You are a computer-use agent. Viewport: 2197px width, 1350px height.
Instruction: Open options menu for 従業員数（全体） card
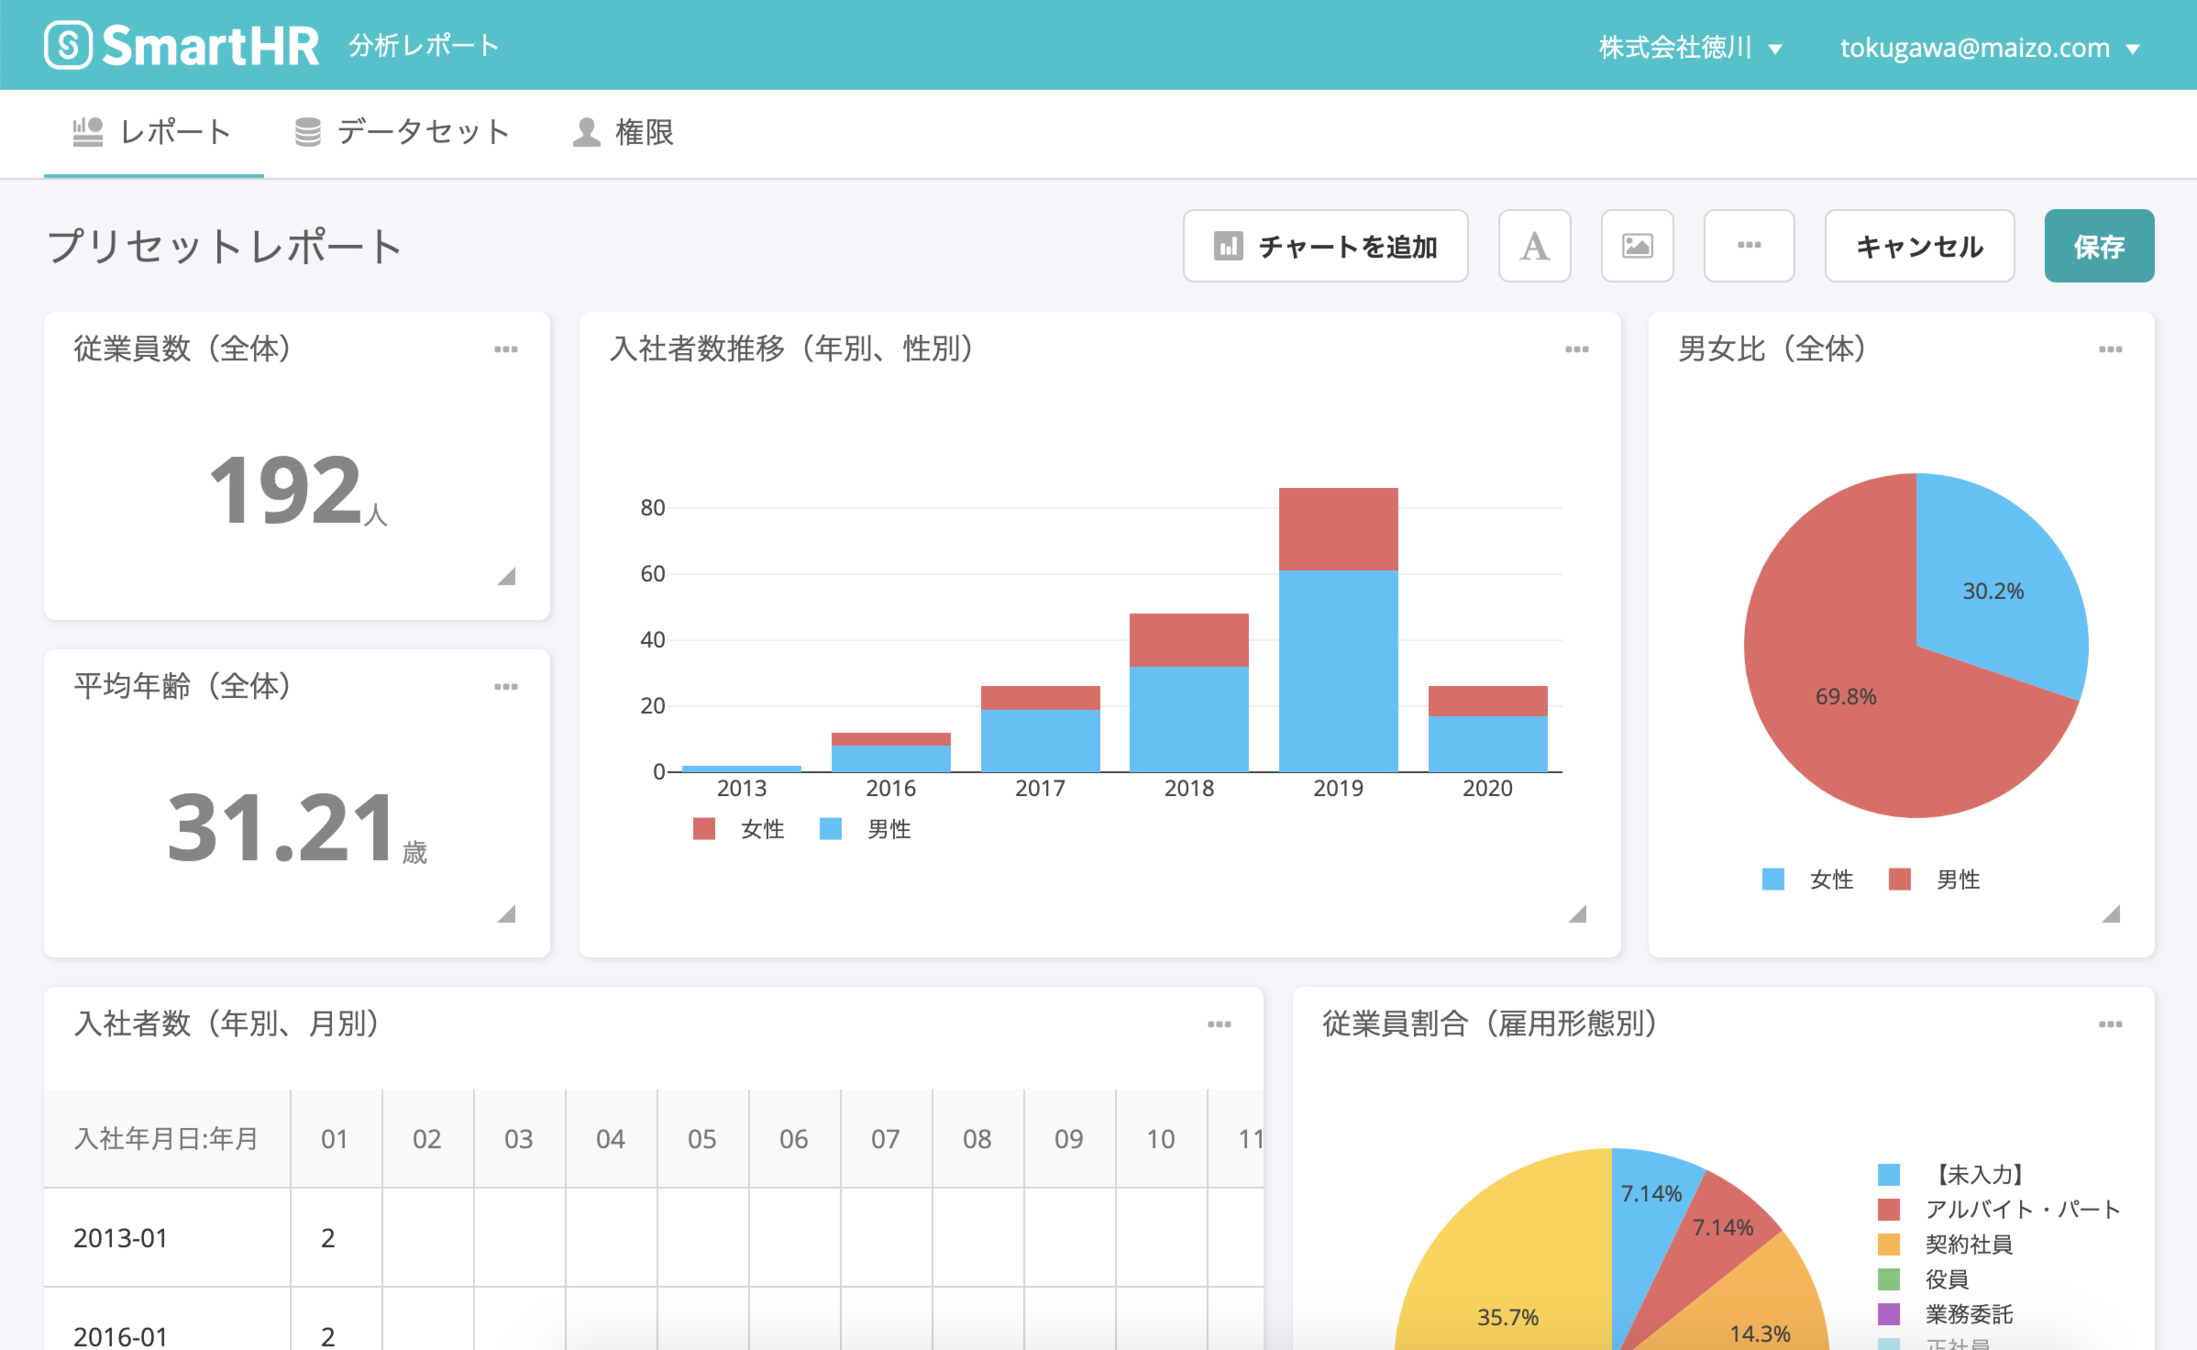(x=506, y=350)
